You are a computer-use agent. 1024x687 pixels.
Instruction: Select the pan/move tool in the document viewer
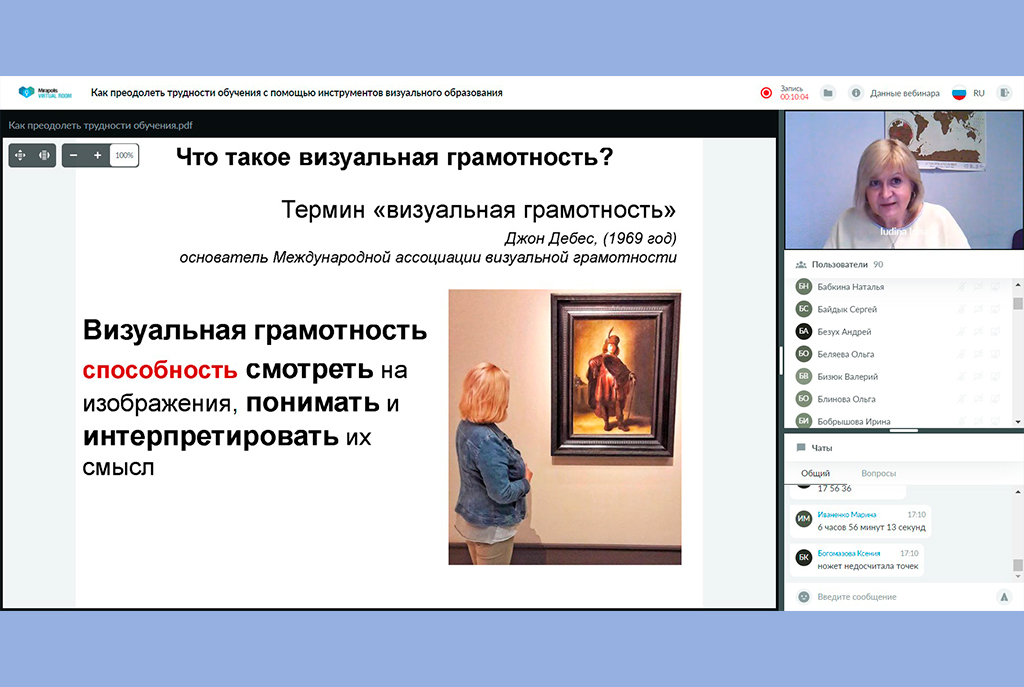[x=20, y=155]
